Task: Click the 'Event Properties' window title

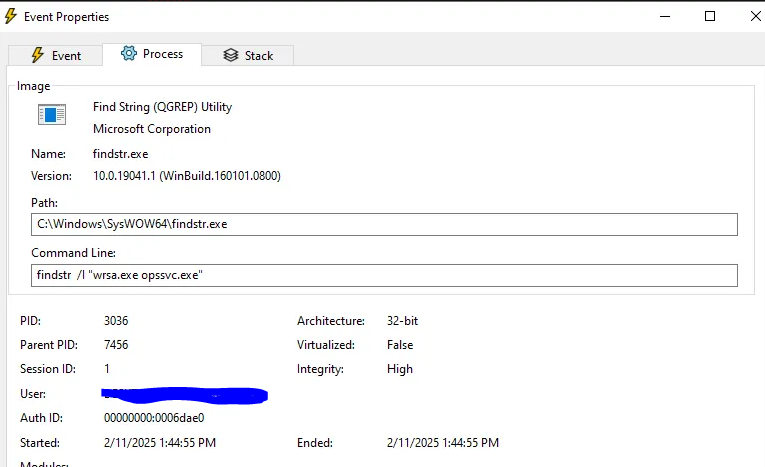Action: click(66, 17)
